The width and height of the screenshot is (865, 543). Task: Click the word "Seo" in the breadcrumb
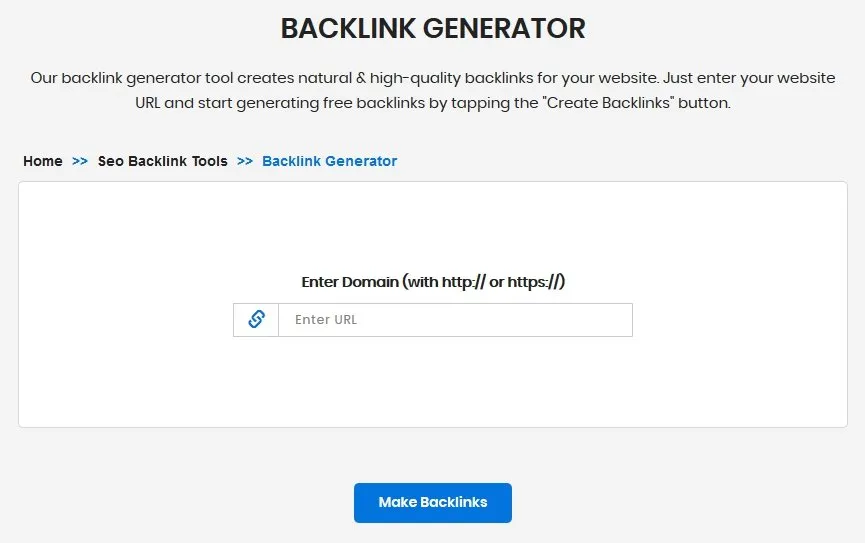(x=110, y=161)
